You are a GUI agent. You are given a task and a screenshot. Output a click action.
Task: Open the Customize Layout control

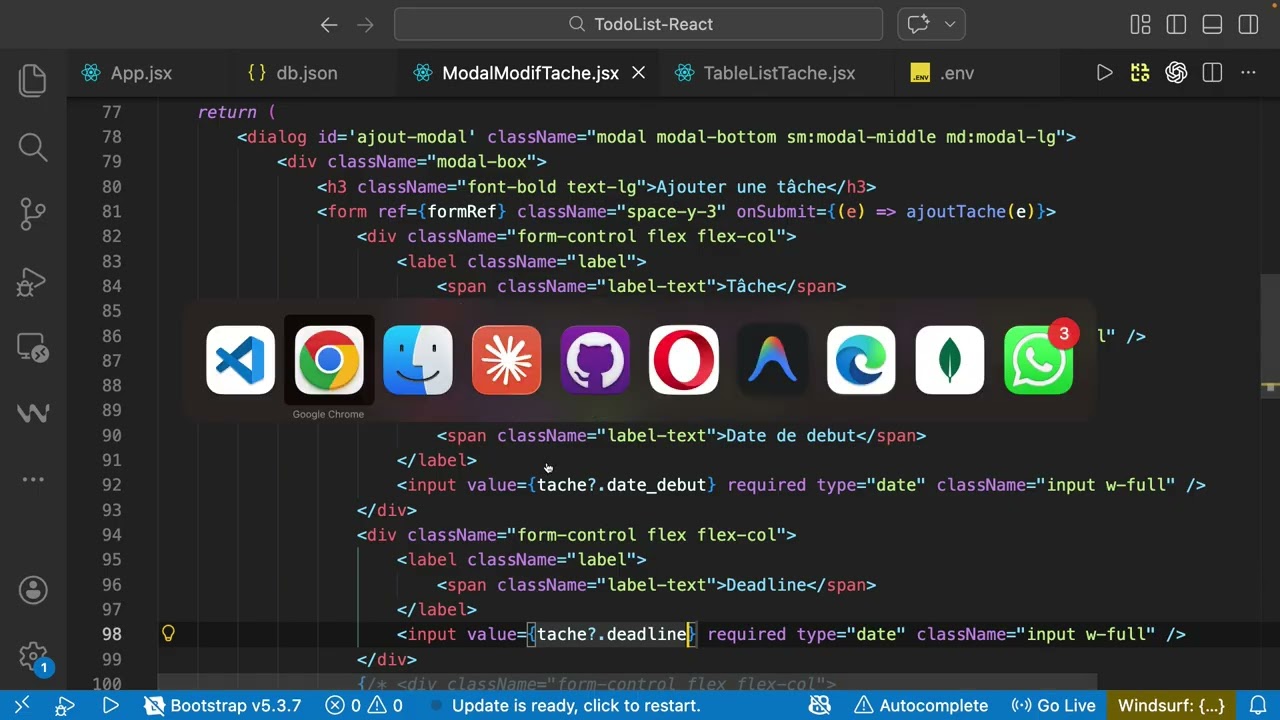[1140, 25]
